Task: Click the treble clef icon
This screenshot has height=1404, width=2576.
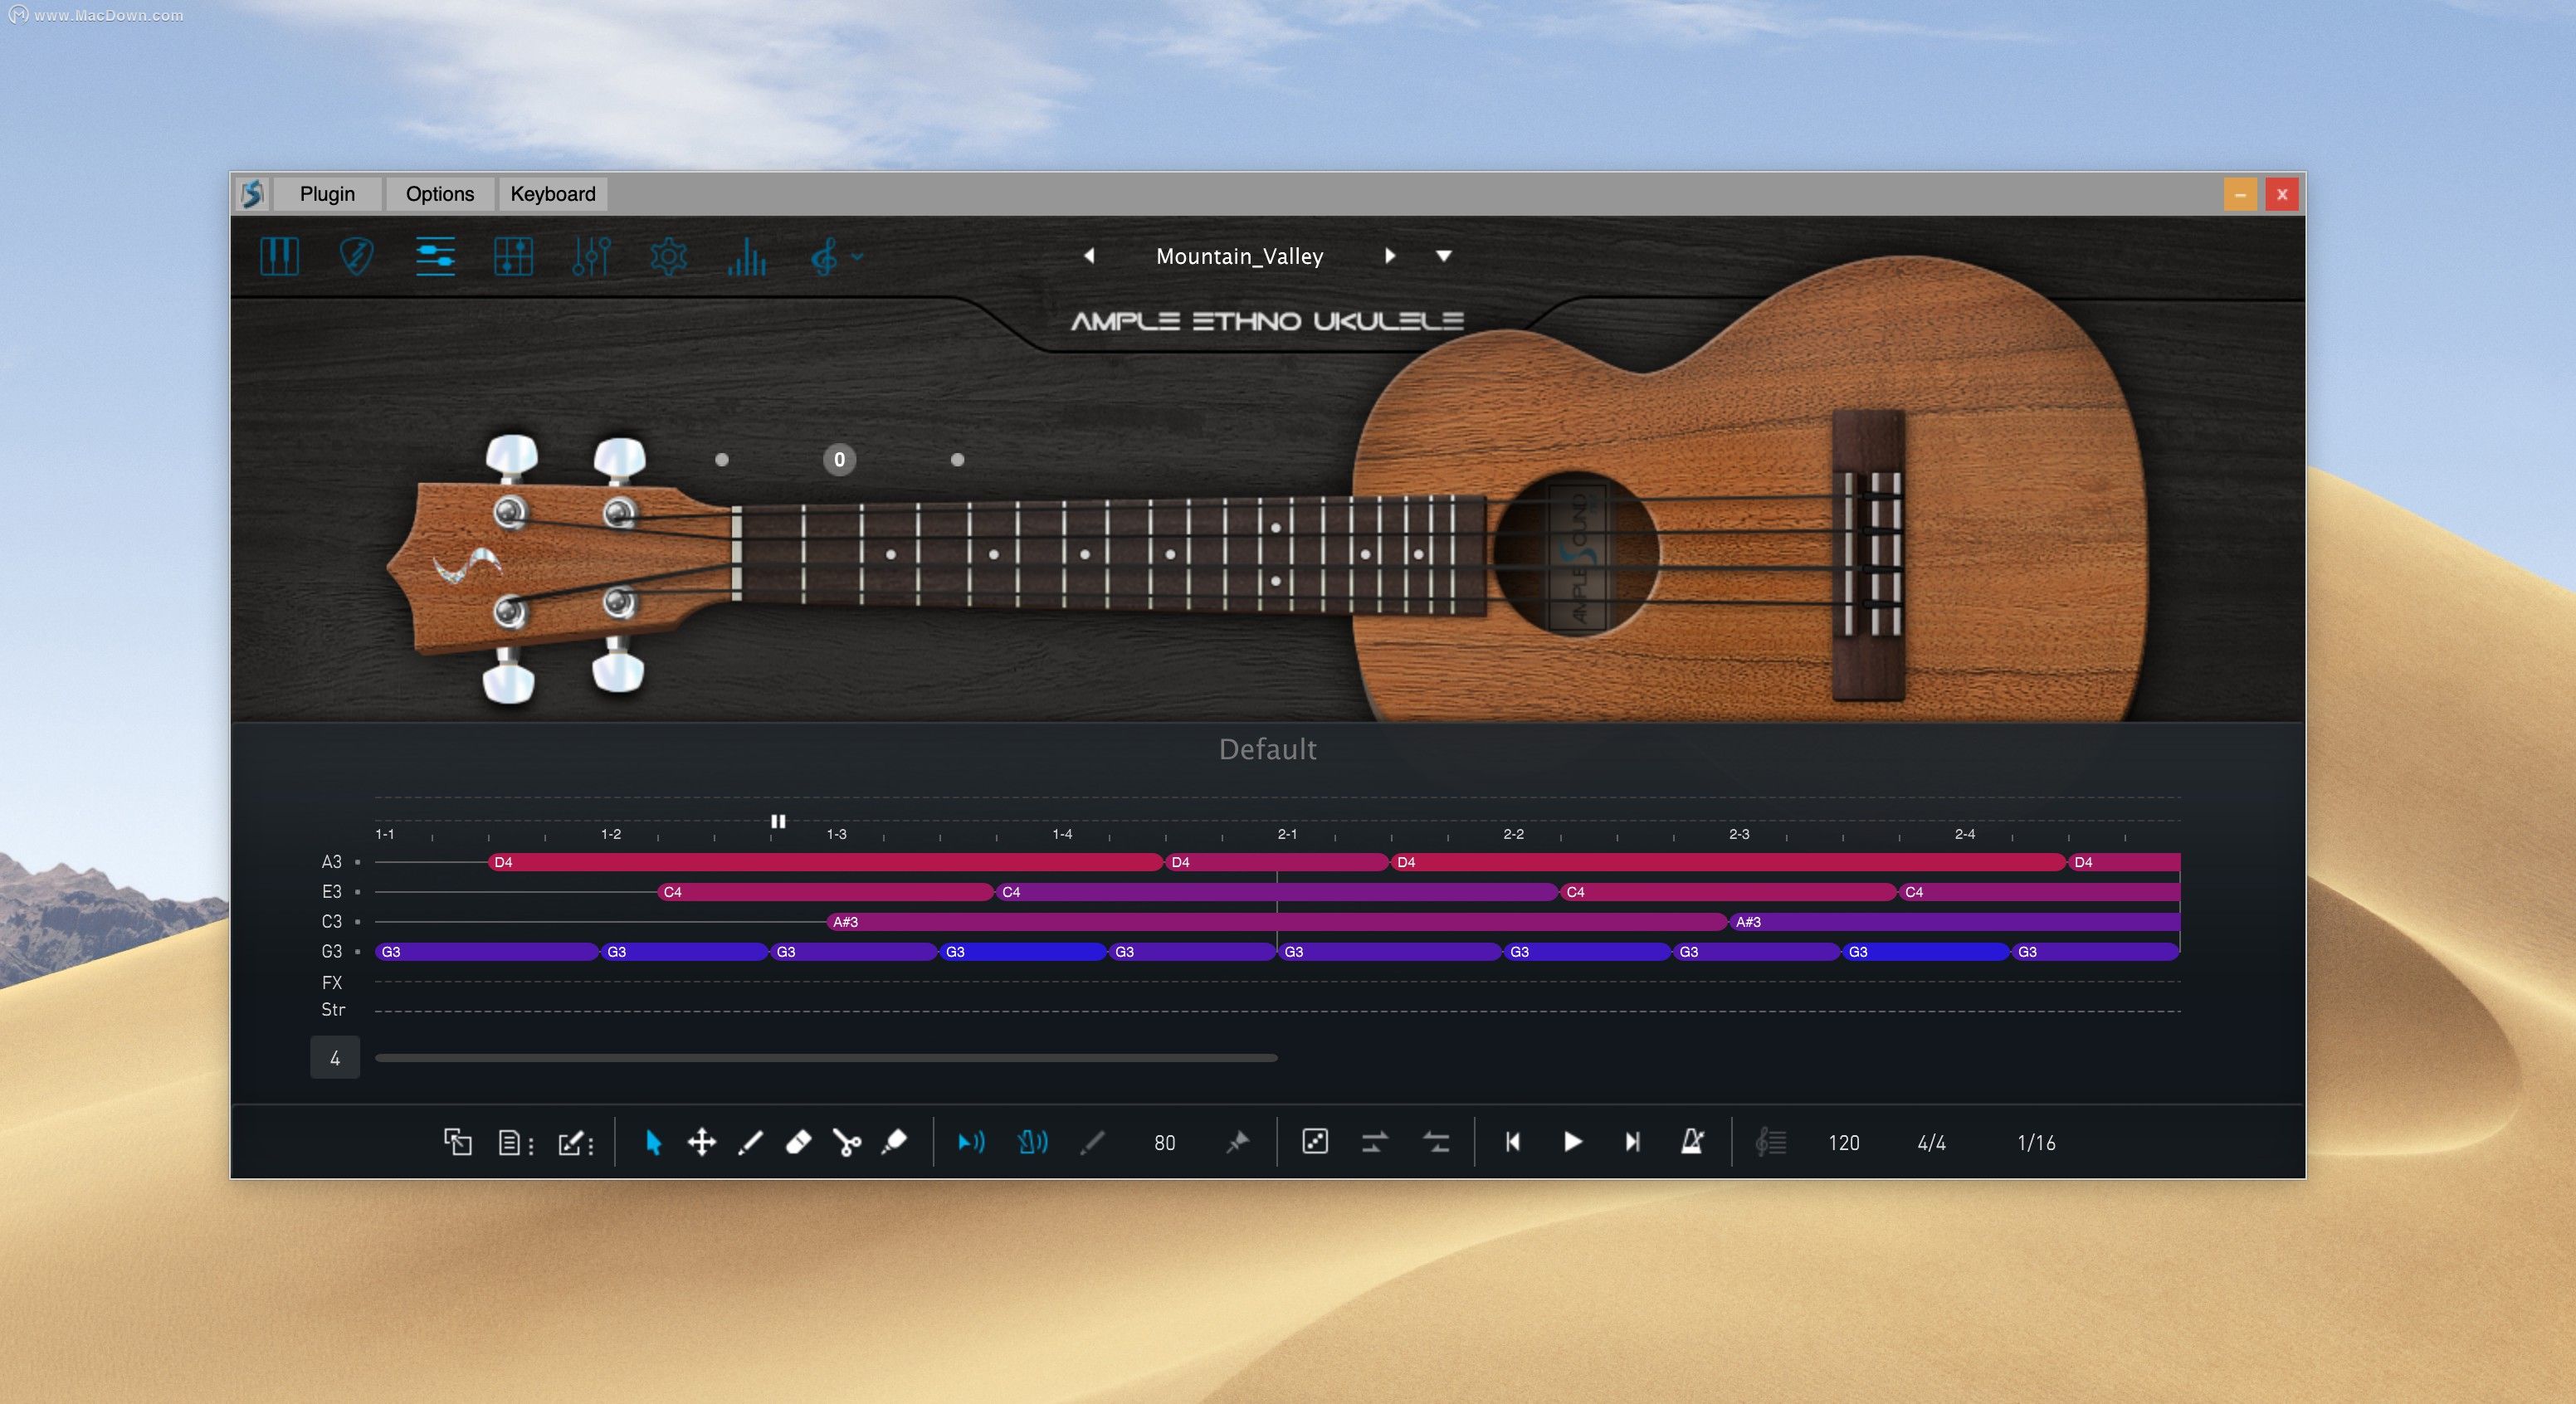Action: click(x=823, y=257)
